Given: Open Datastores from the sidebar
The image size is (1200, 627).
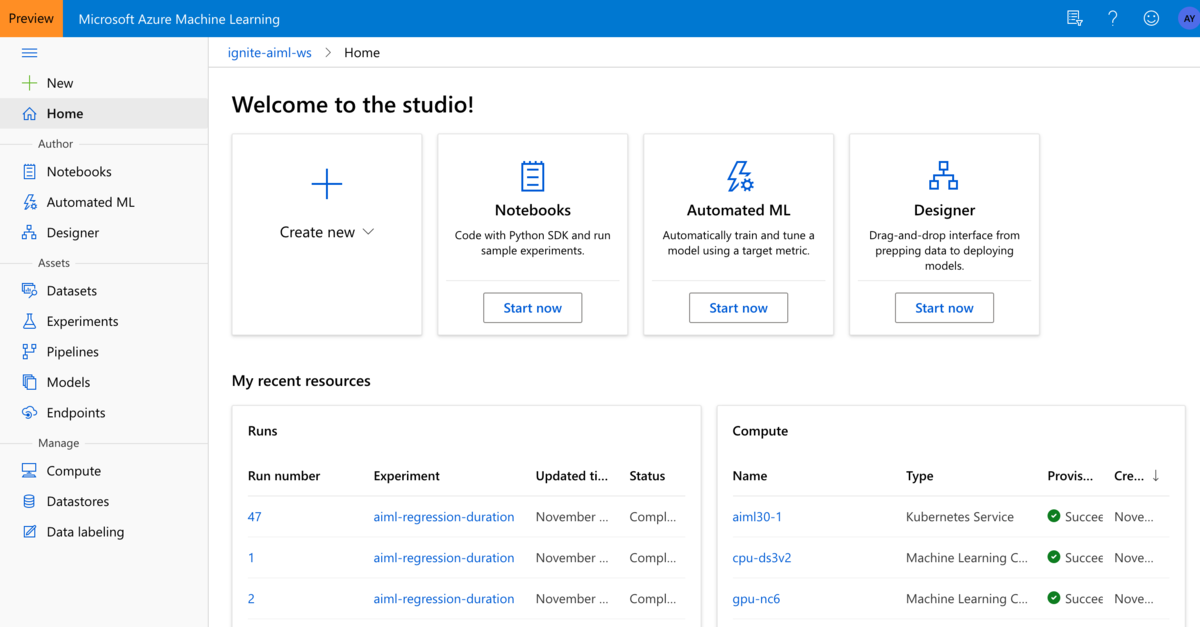Looking at the screenshot, I should click(78, 501).
